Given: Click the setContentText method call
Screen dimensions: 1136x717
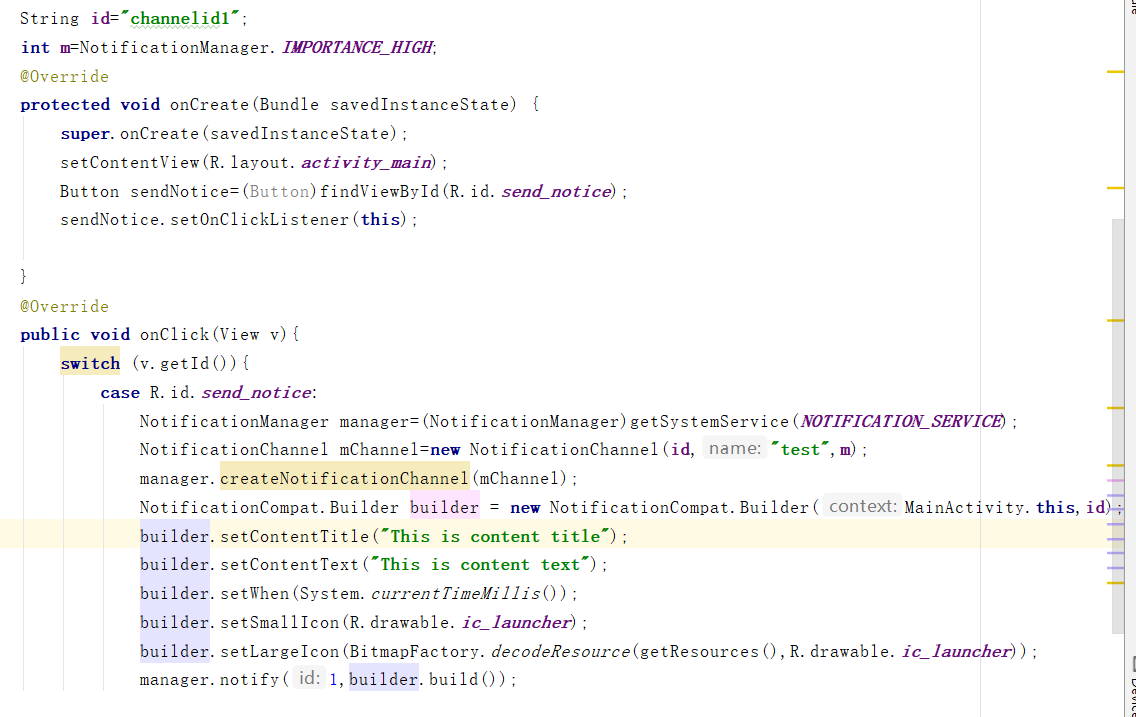Looking at the screenshot, I should [x=290, y=564].
